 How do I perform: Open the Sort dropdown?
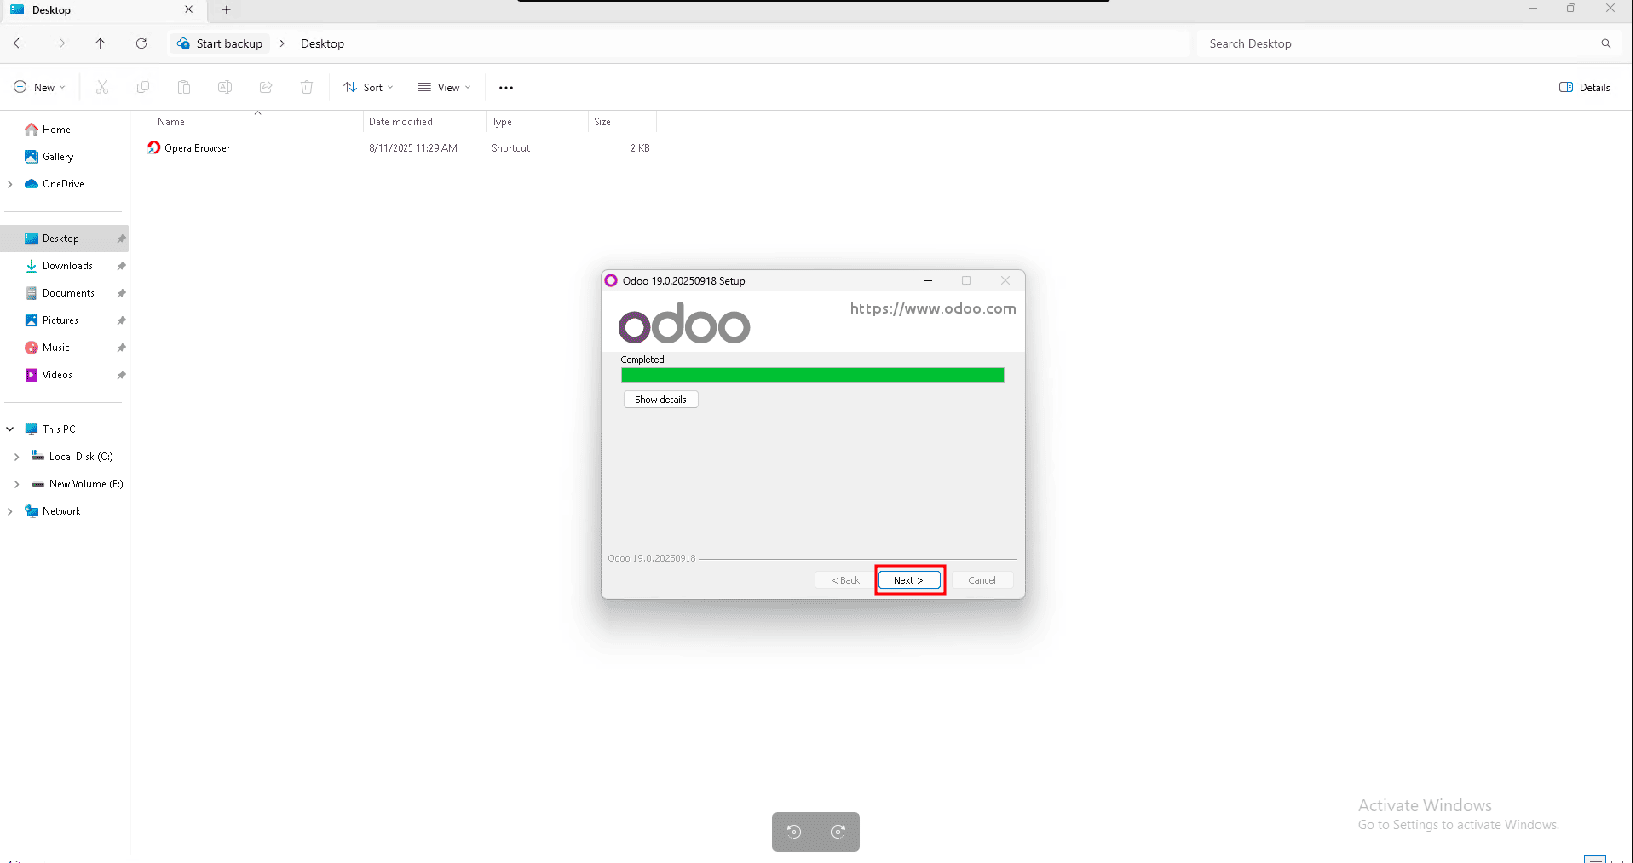(x=368, y=88)
